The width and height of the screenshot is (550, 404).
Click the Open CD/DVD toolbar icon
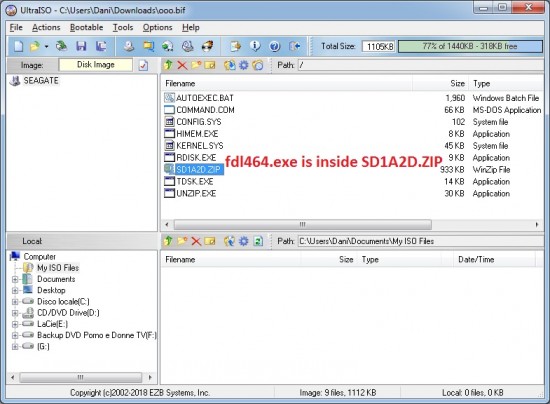[x=62, y=46]
